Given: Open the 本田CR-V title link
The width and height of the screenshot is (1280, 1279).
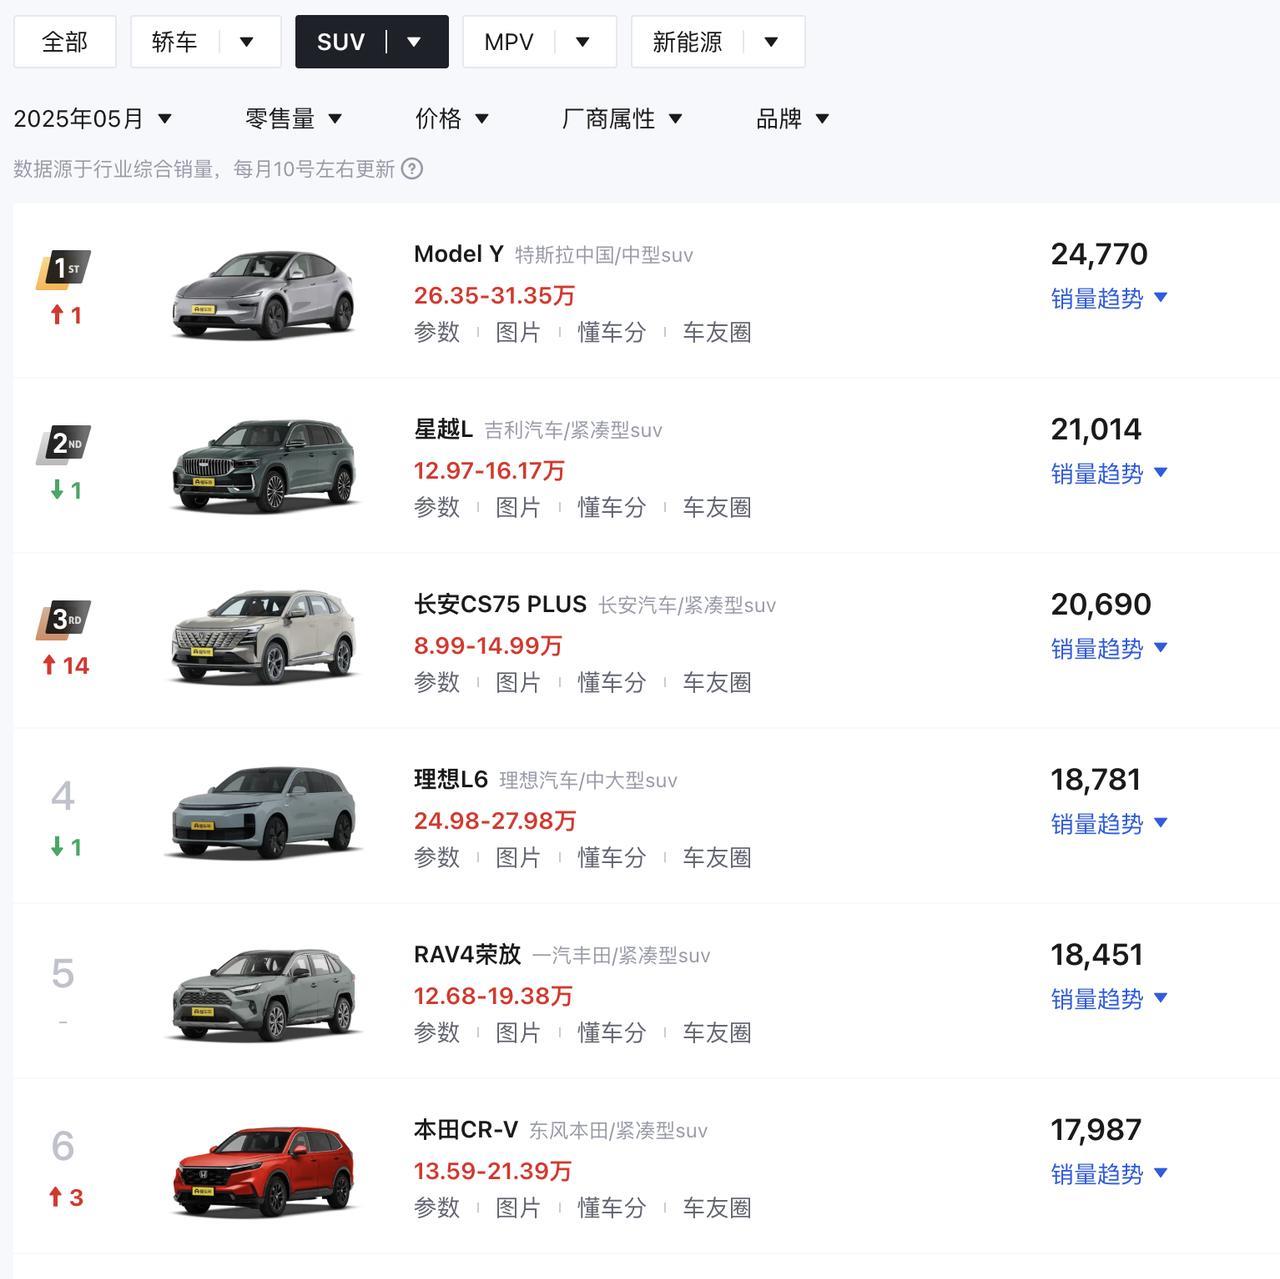Looking at the screenshot, I should [466, 1129].
